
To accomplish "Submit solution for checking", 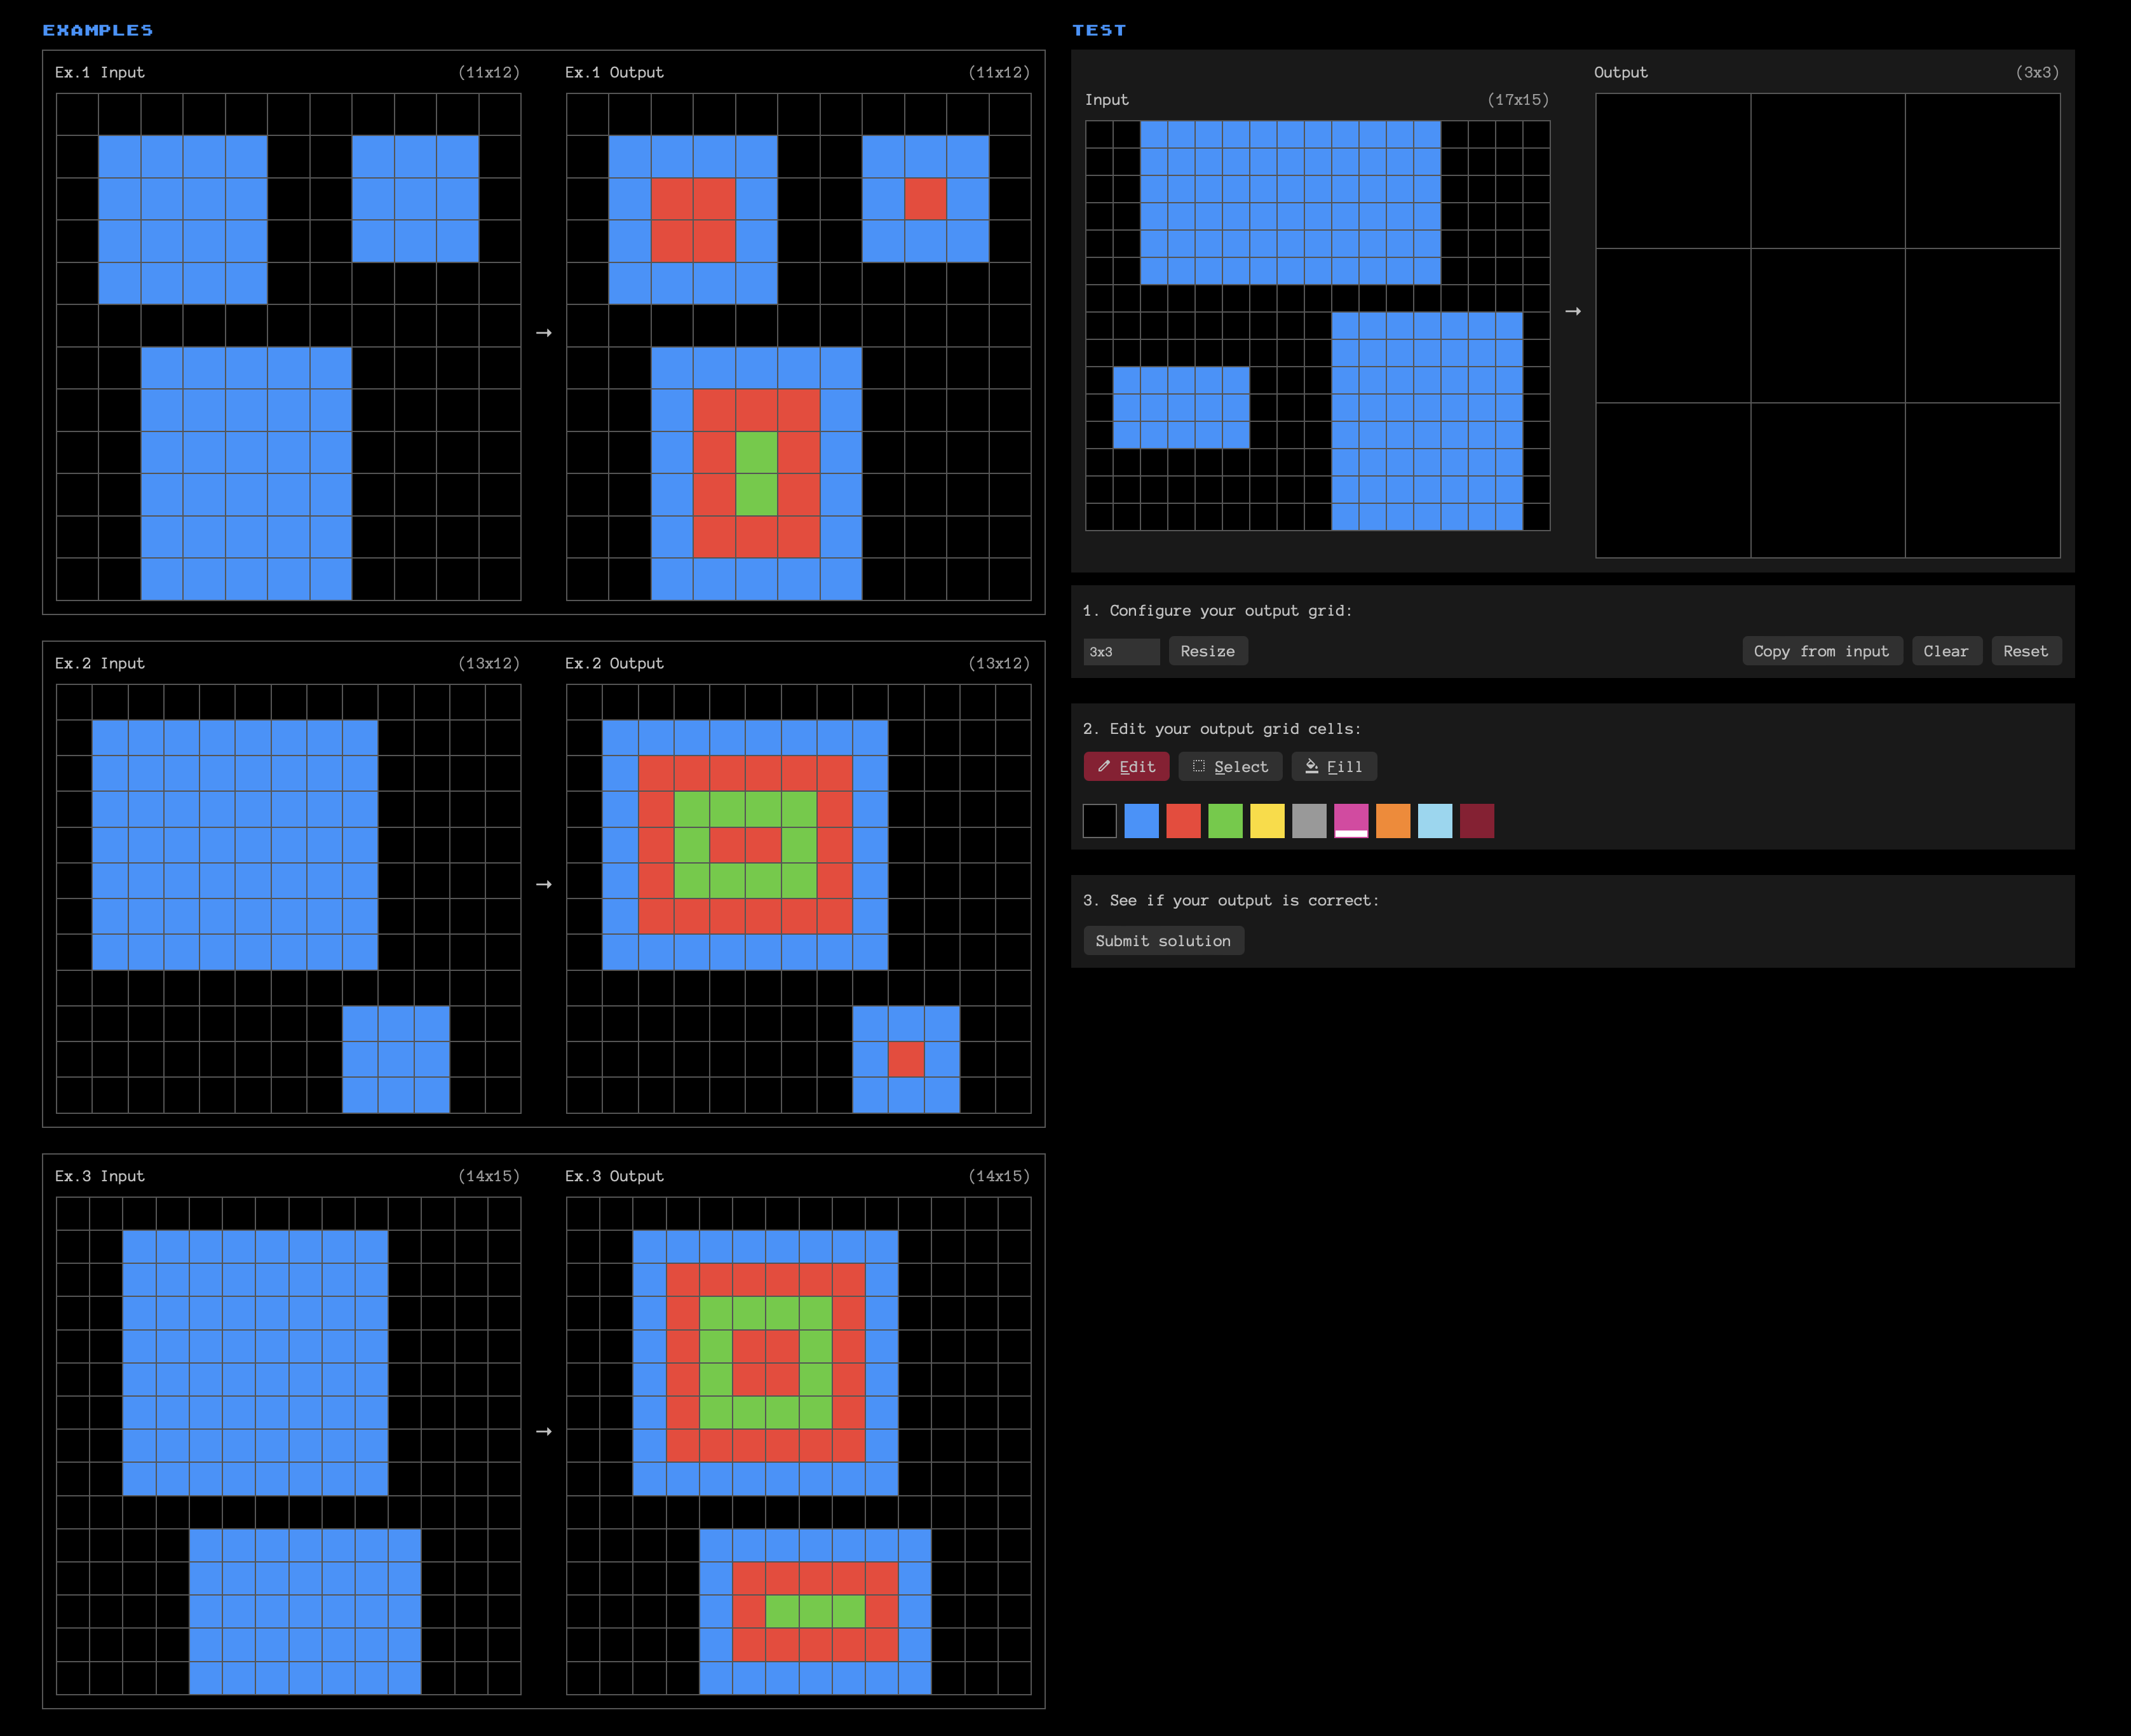I will click(1163, 940).
